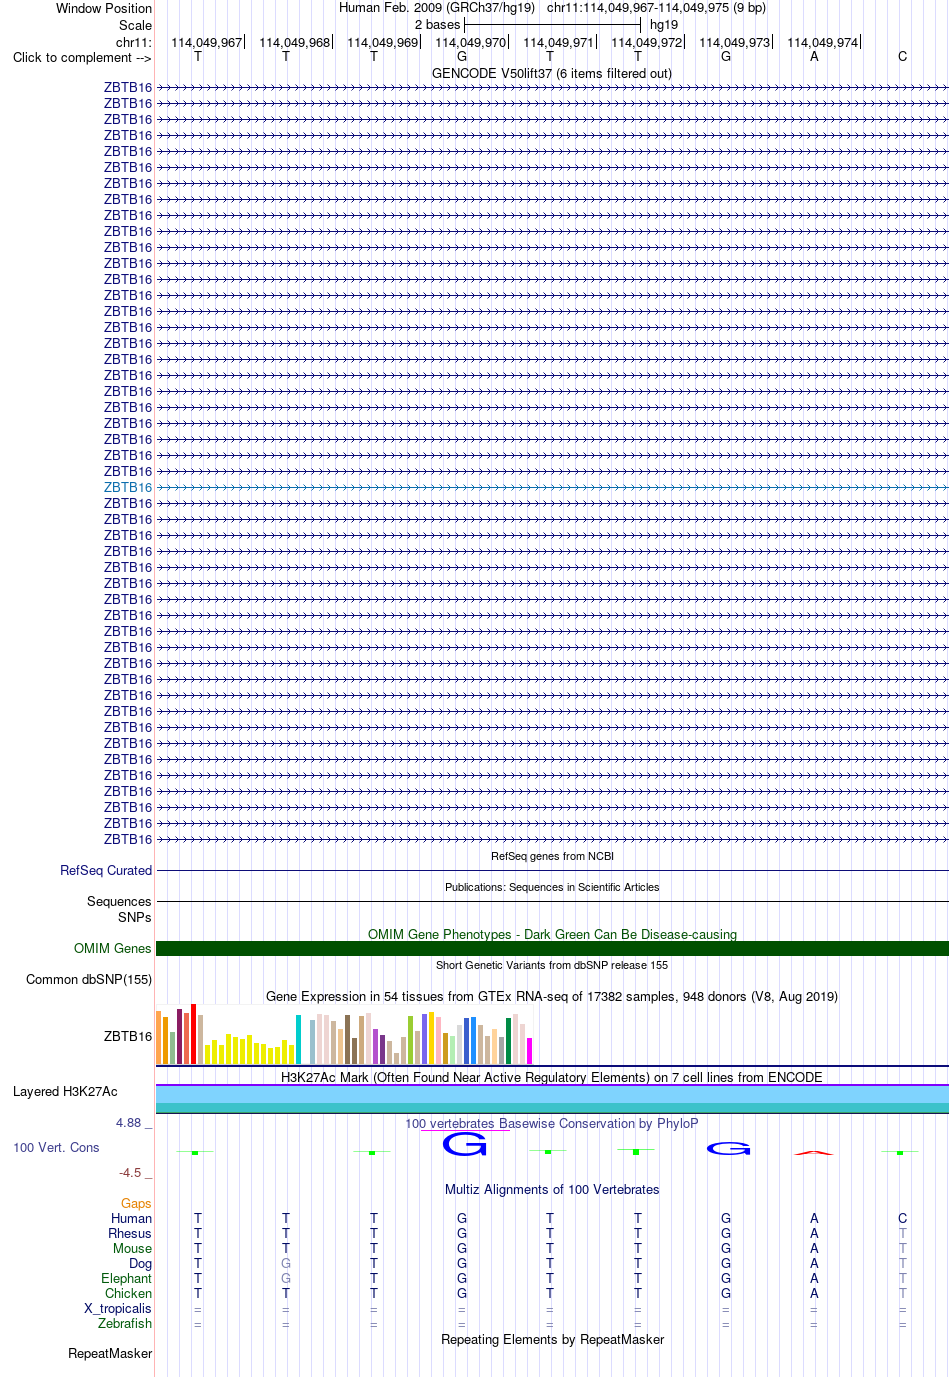The width and height of the screenshot is (950, 1377).
Task: Click the tallest blue G PhyloP logo letter
Action: click(x=465, y=1143)
